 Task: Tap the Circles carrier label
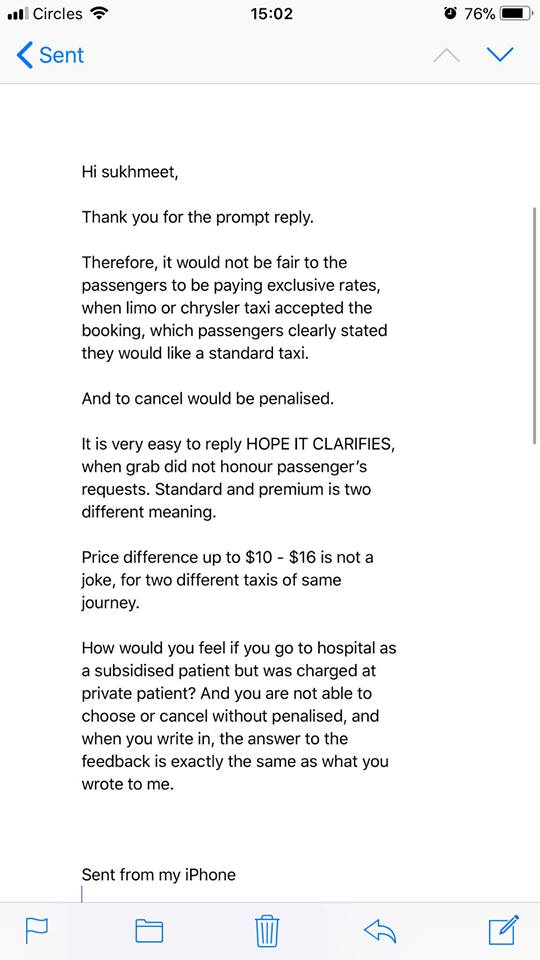pyautogui.click(x=58, y=13)
